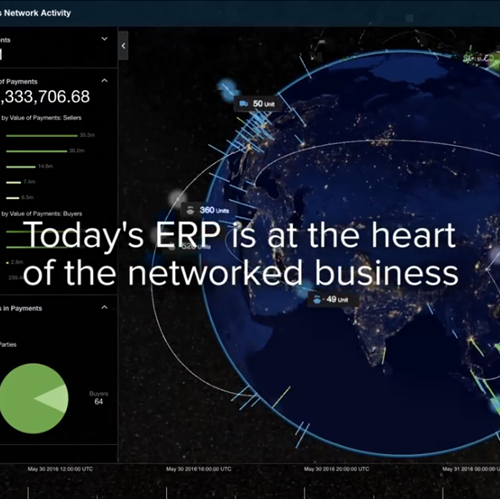
Task: Collapse the side panel with the left arrow
Action: [123, 46]
